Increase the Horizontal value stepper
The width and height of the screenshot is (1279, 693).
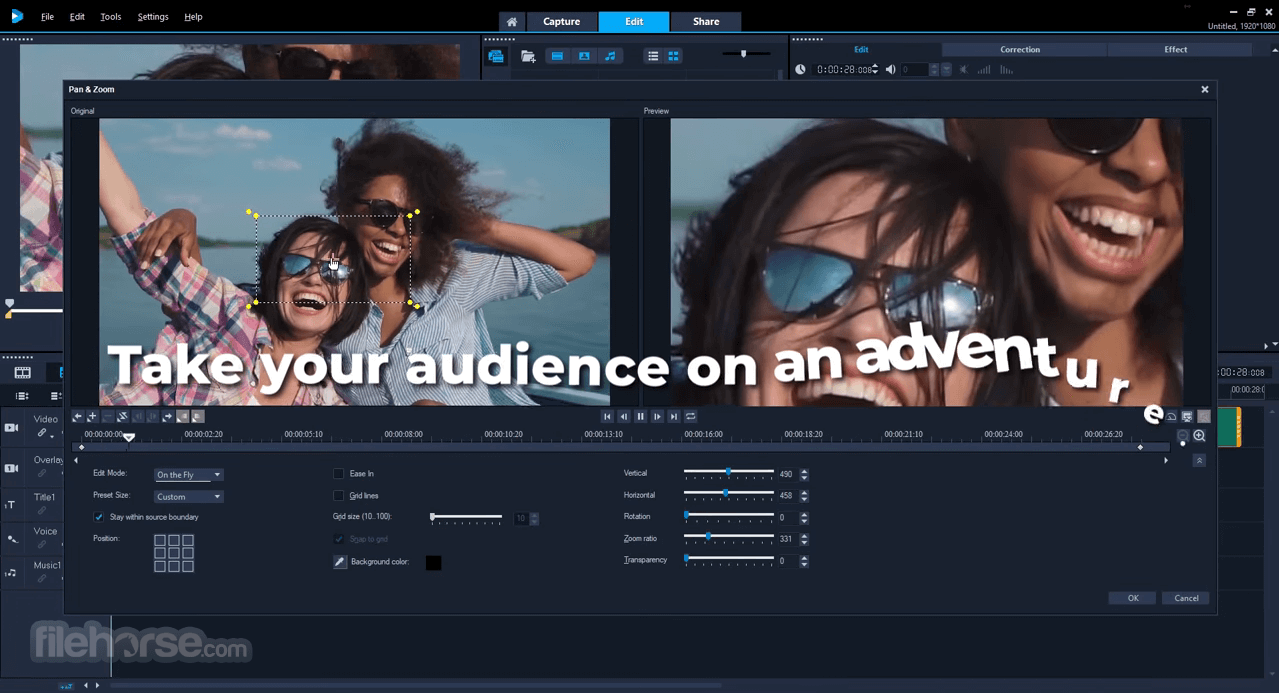tap(804, 492)
